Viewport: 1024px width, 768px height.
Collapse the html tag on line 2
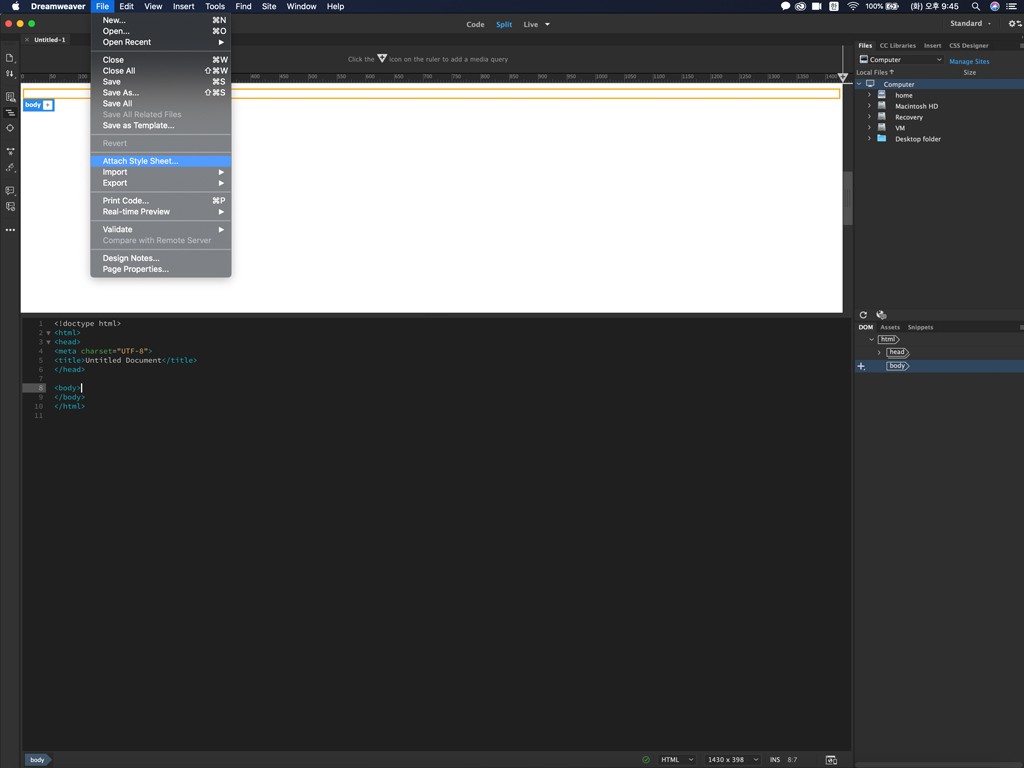tap(48, 333)
